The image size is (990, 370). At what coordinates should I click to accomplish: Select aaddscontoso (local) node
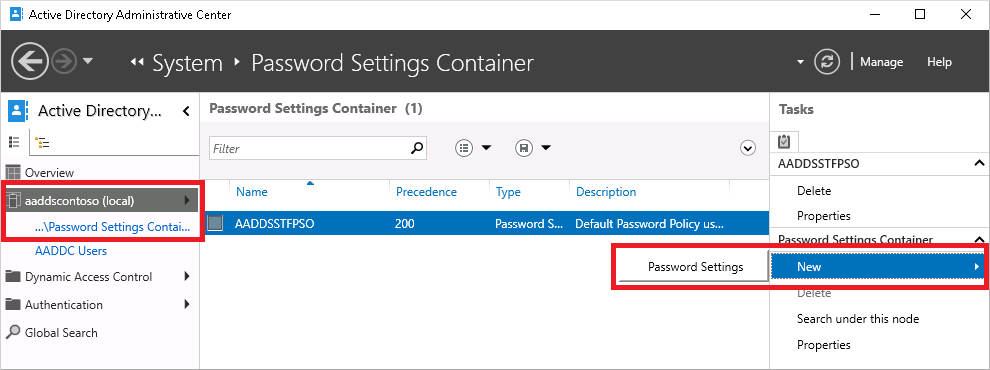[x=79, y=201]
